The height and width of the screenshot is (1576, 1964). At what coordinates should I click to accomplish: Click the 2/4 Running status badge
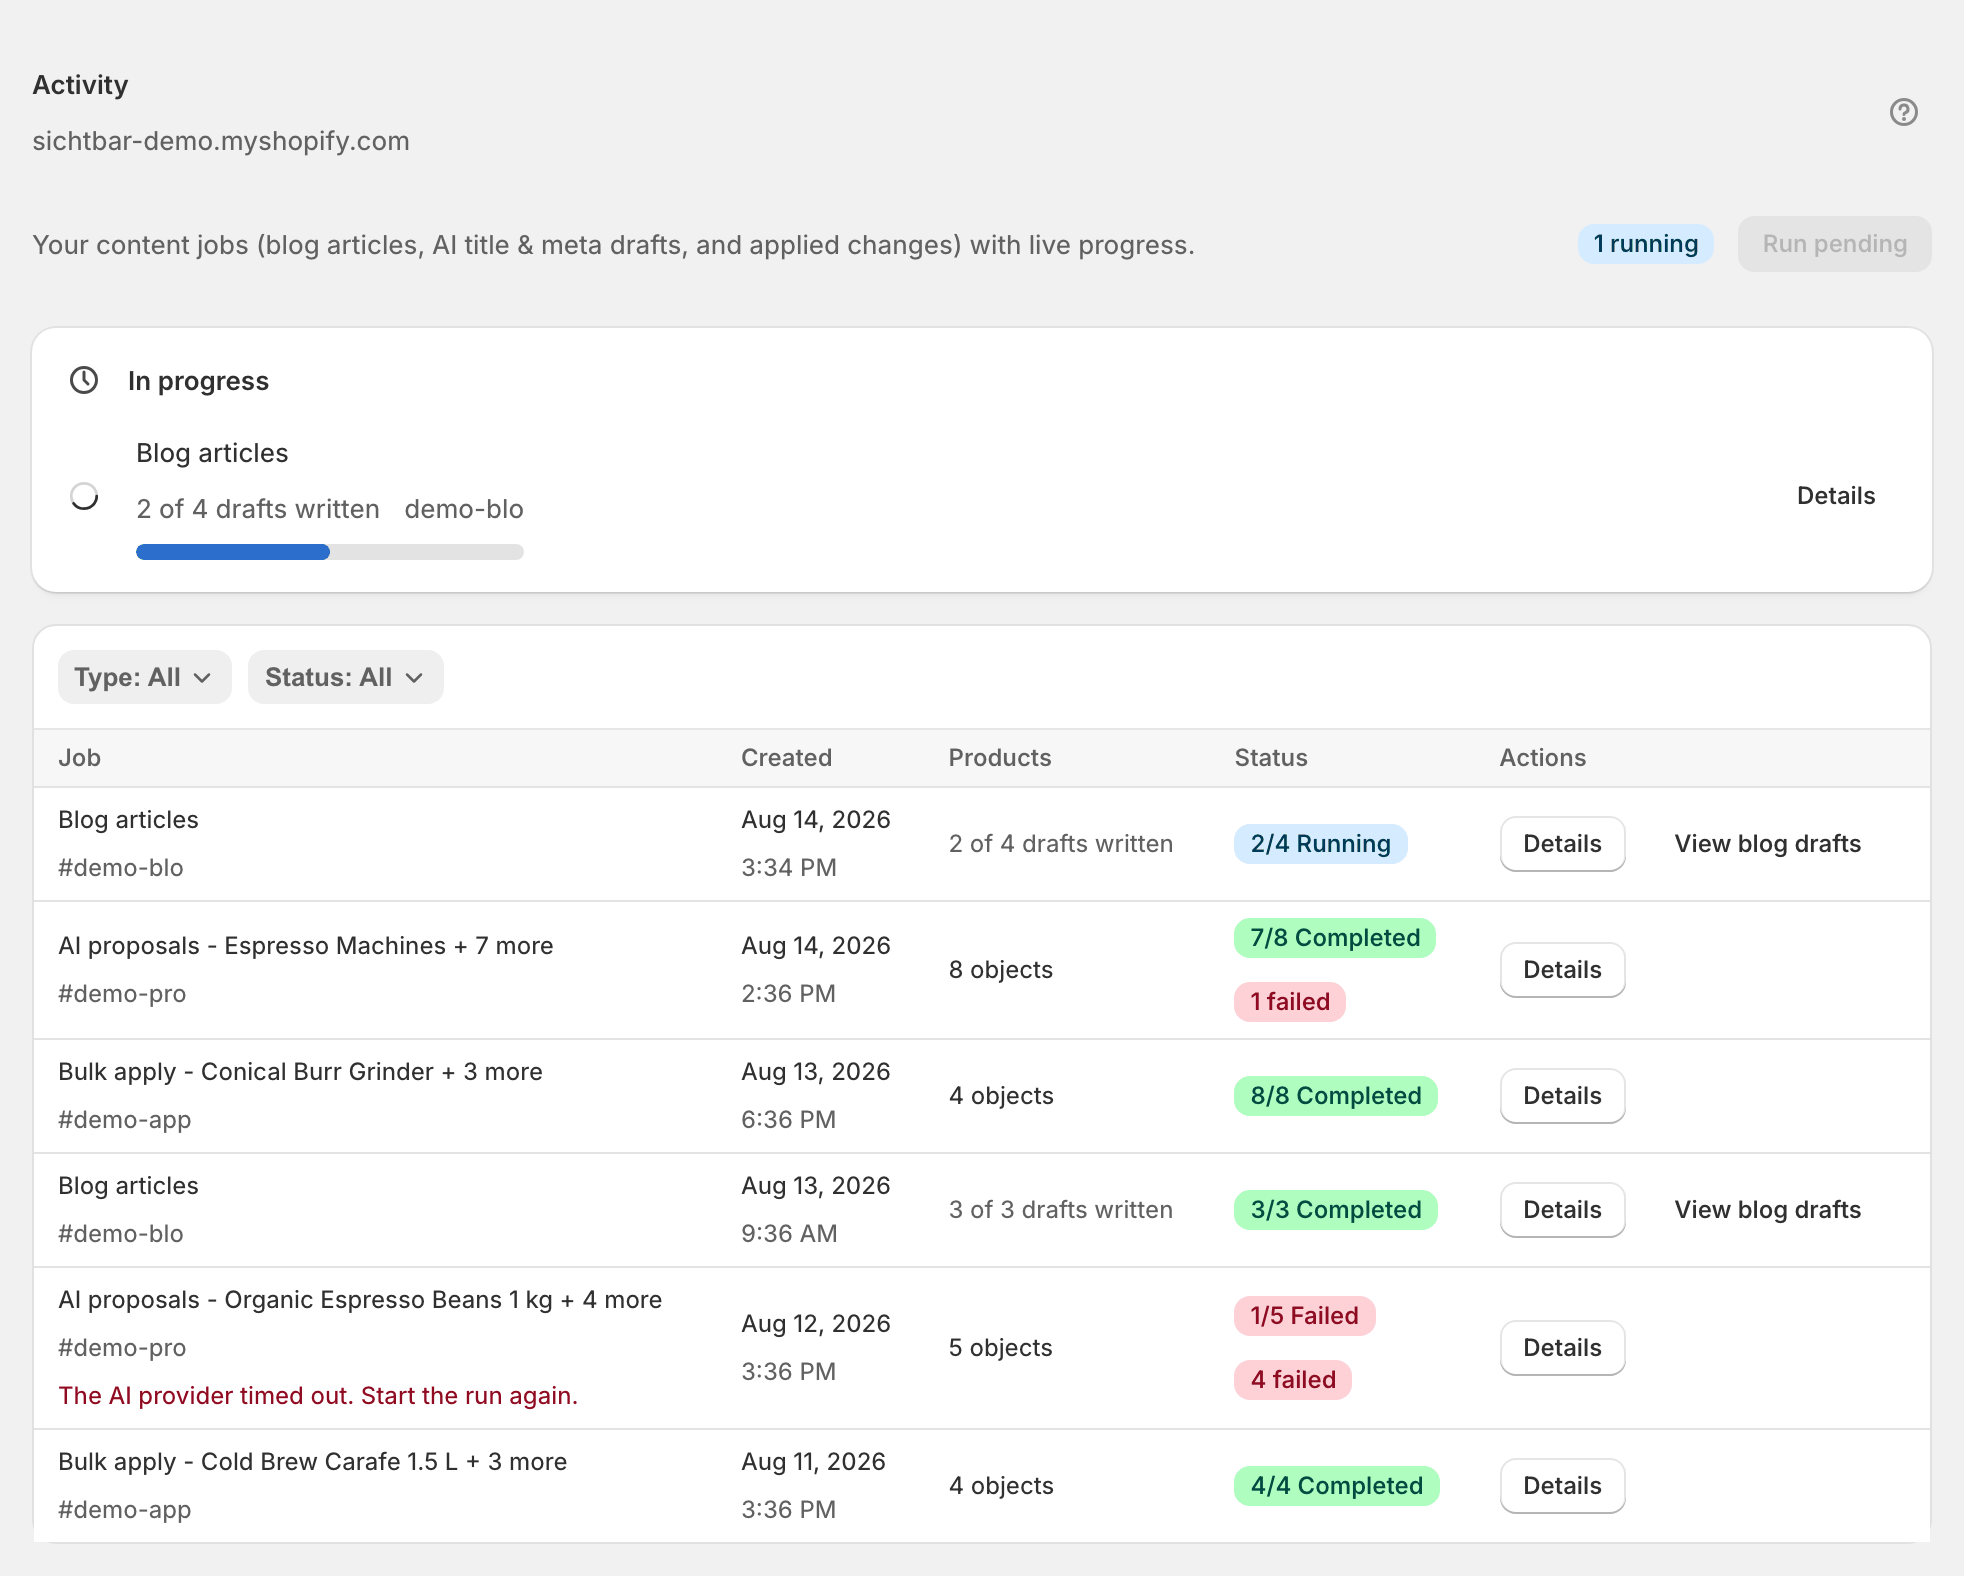coord(1320,844)
